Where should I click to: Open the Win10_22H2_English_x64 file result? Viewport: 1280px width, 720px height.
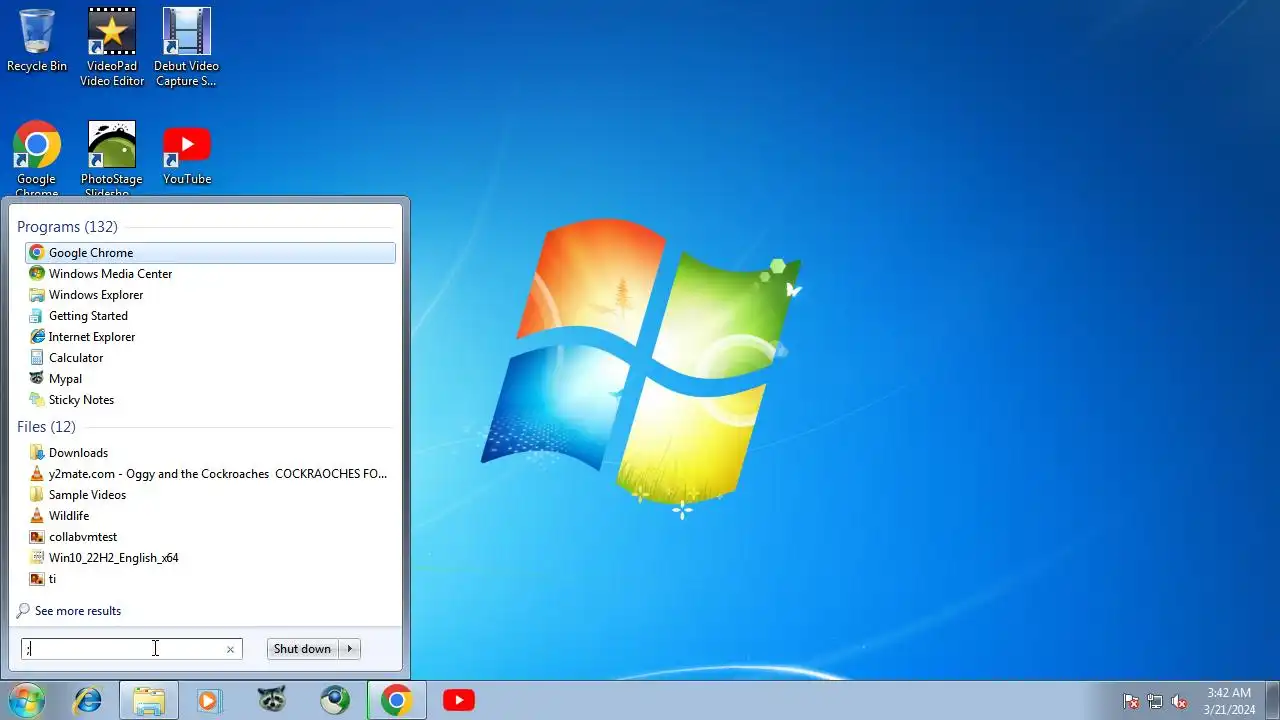(210, 558)
